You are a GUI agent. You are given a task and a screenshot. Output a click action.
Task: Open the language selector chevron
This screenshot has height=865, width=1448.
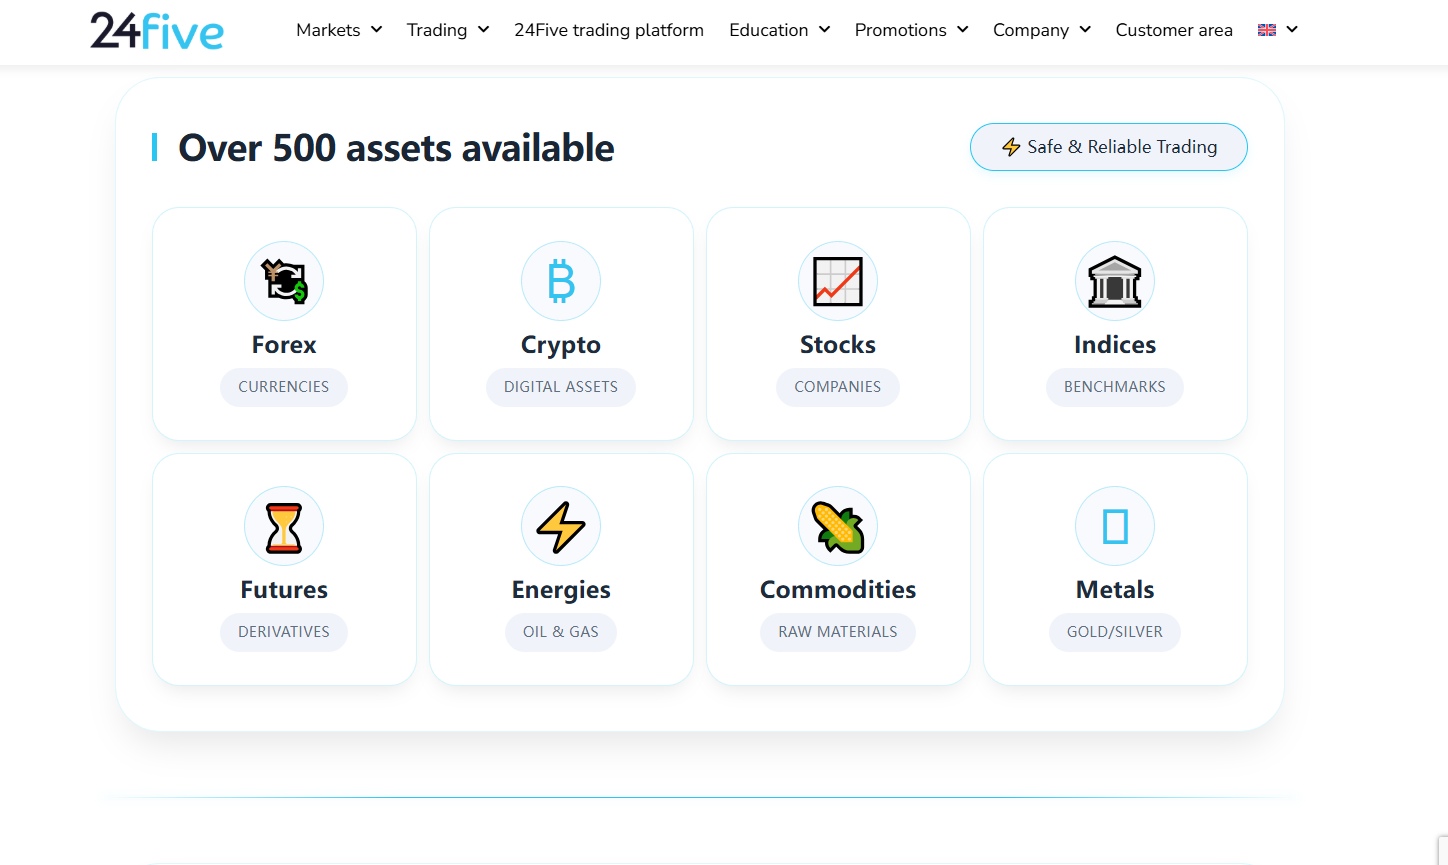click(1292, 30)
